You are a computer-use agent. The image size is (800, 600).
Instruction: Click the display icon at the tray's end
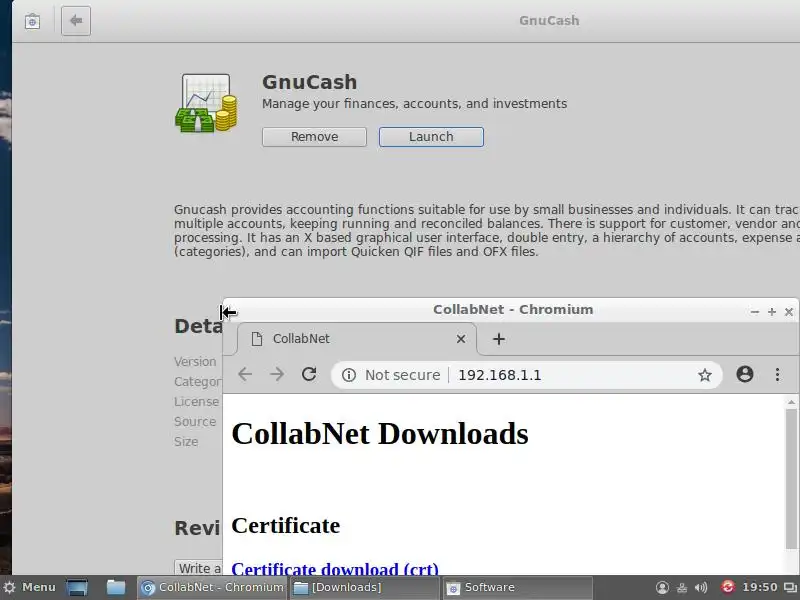[x=790, y=588]
